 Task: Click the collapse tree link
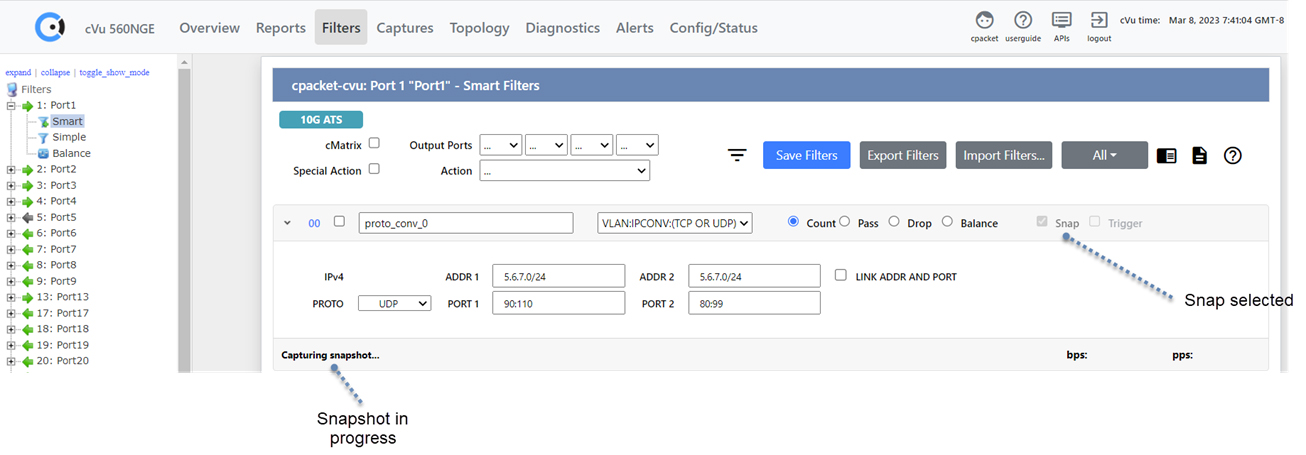[x=55, y=72]
